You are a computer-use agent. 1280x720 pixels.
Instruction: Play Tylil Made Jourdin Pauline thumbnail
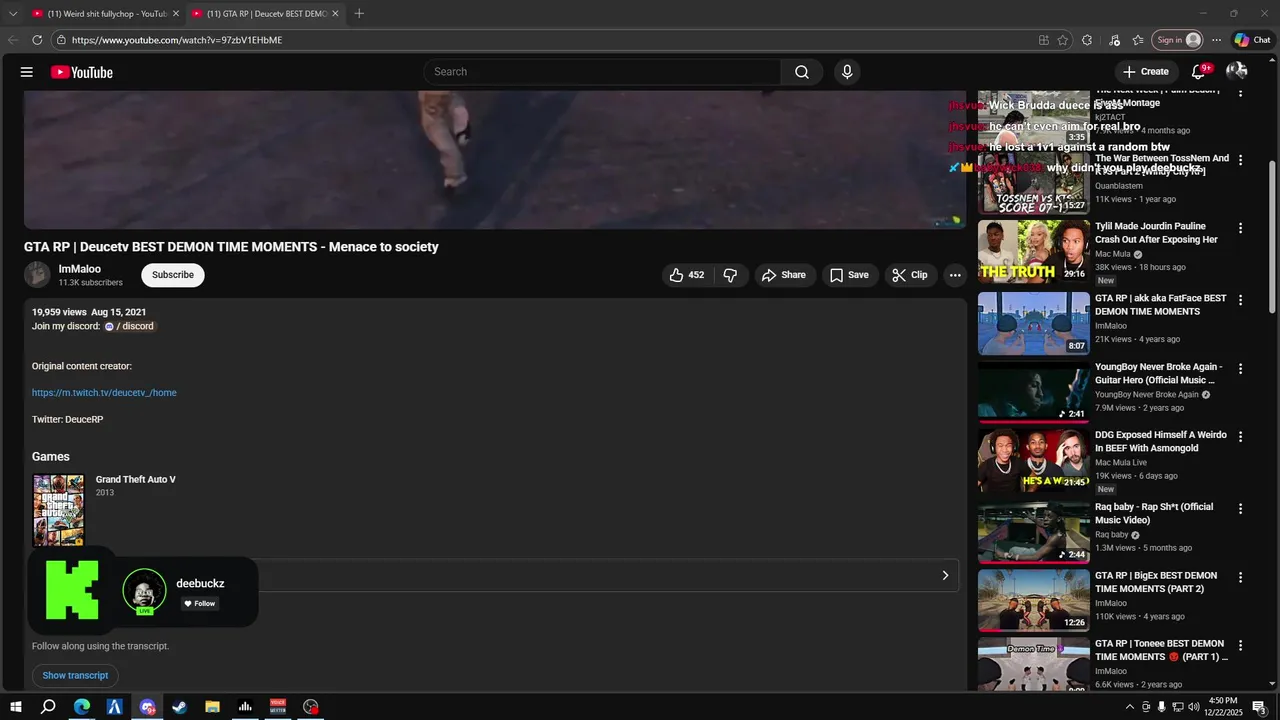click(x=1034, y=252)
